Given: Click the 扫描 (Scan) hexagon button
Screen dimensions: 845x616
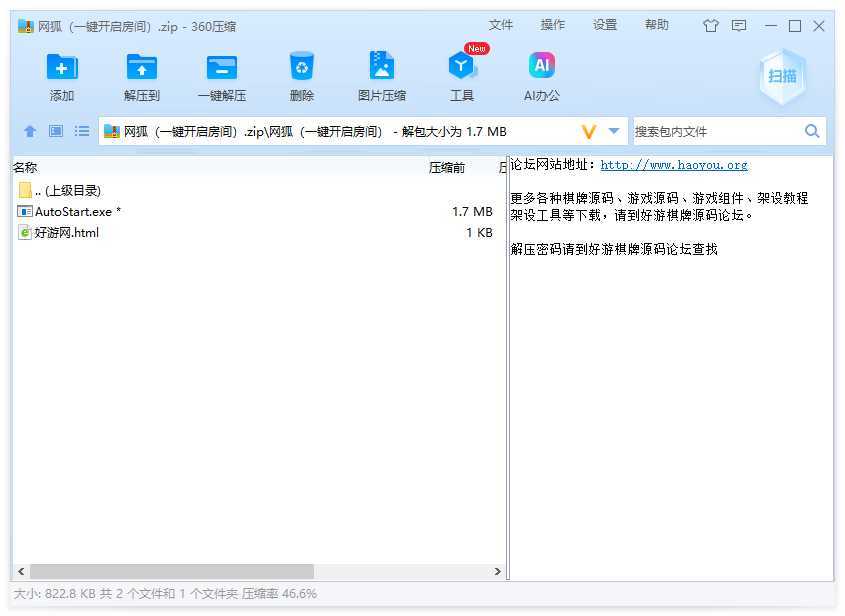Looking at the screenshot, I should click(x=781, y=76).
